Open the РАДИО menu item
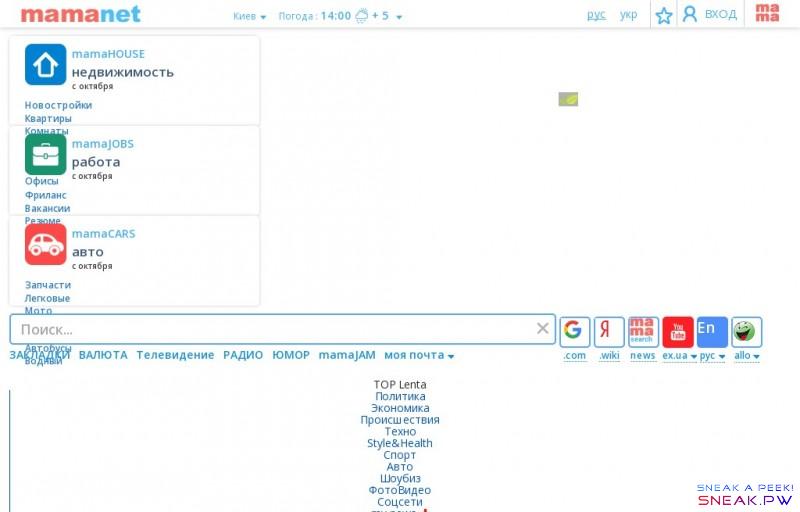 pyautogui.click(x=243, y=355)
